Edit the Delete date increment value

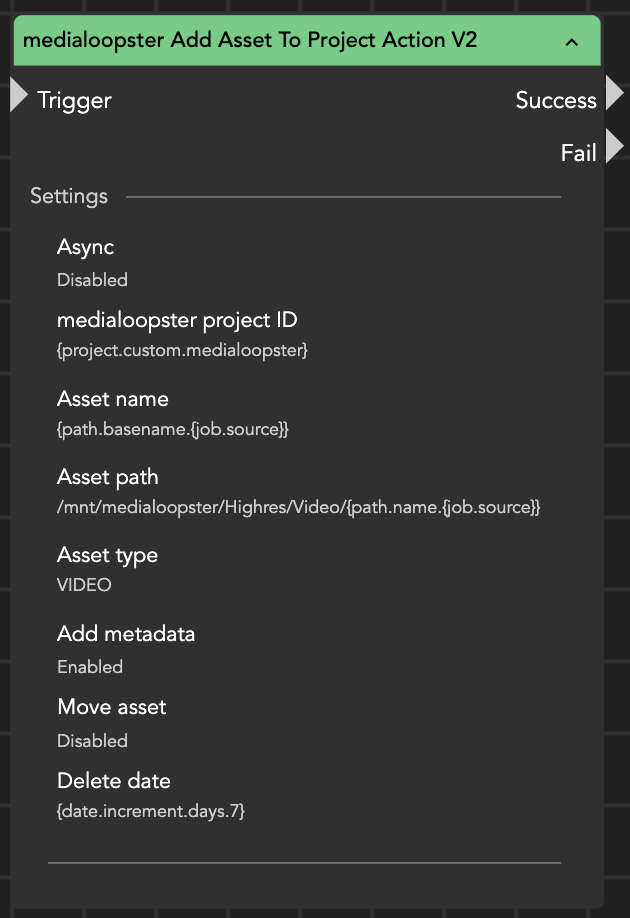[151, 811]
